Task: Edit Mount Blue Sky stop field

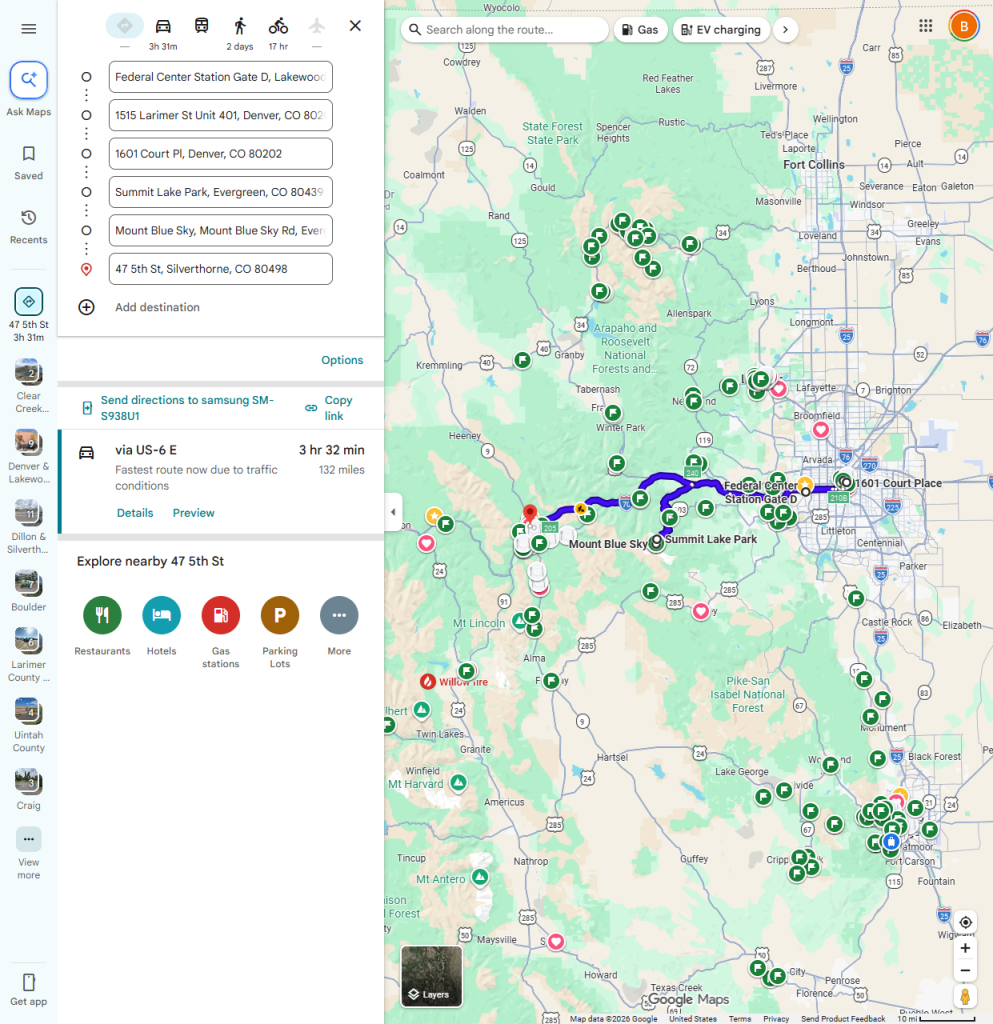Action: [221, 231]
